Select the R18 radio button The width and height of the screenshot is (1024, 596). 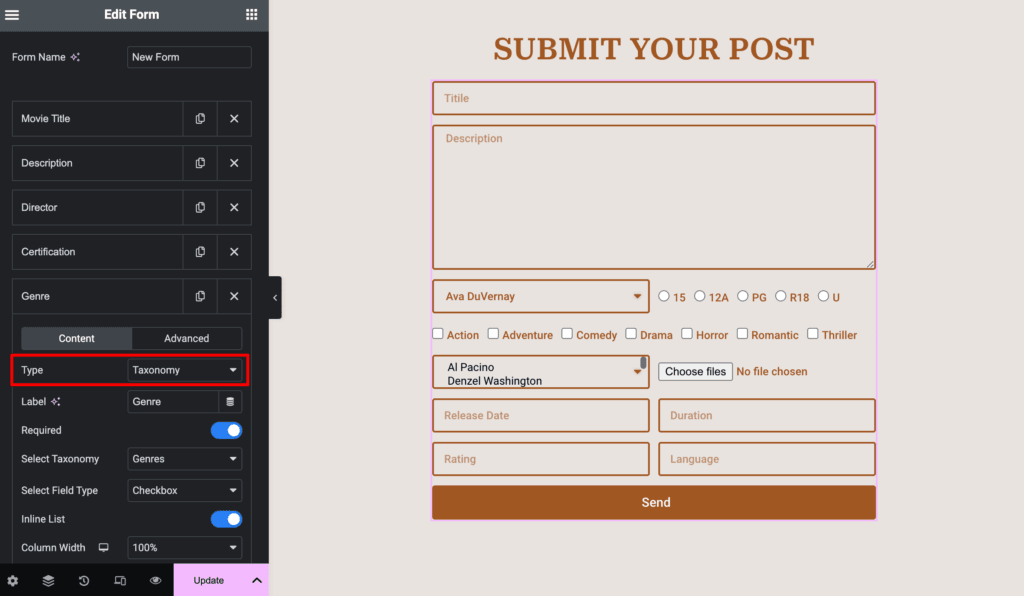[780, 296]
